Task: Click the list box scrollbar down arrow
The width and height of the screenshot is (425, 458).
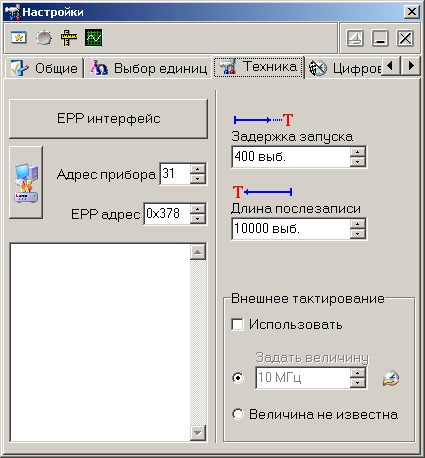Action: pos(198,433)
